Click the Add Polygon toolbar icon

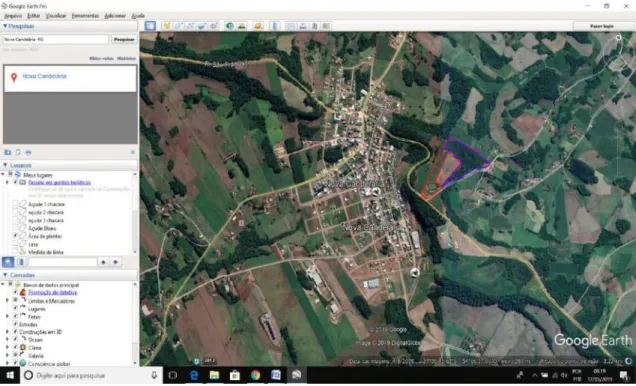(178, 26)
